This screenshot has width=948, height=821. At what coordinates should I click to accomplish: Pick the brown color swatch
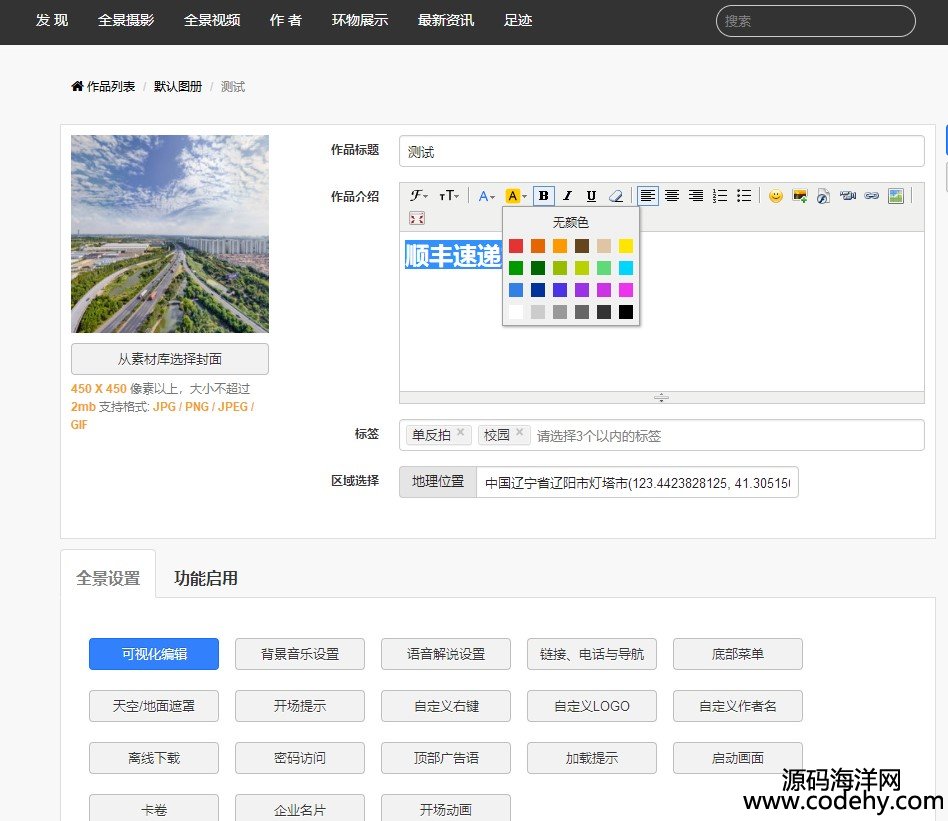click(582, 245)
